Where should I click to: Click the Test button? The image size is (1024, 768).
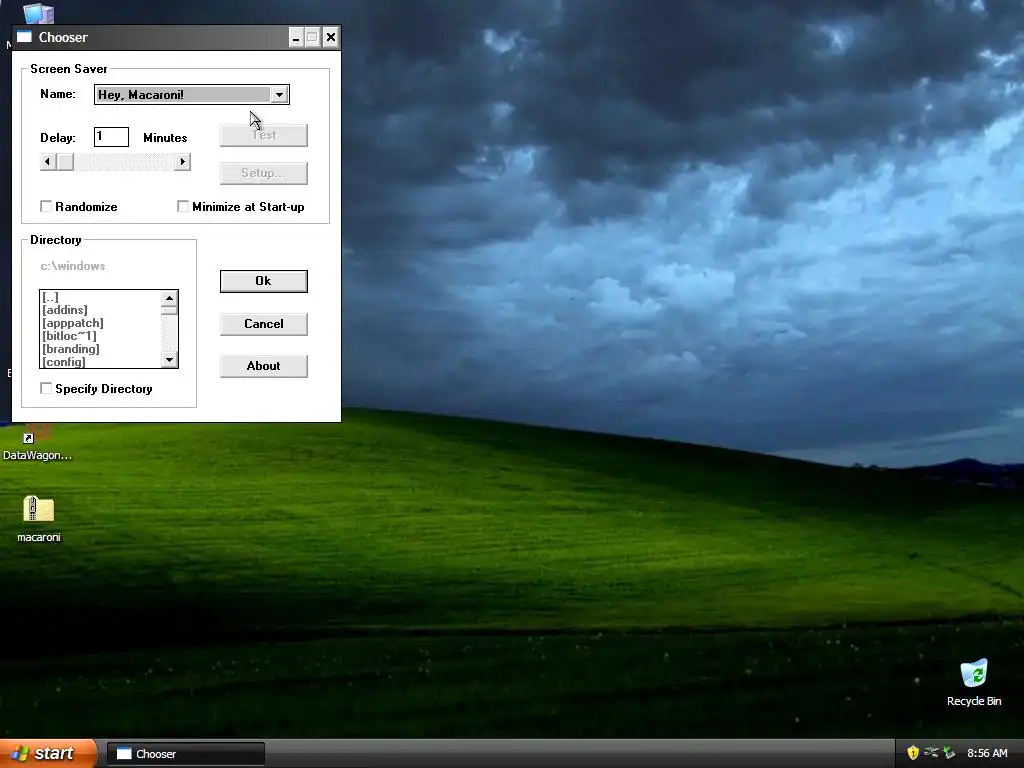coord(264,135)
